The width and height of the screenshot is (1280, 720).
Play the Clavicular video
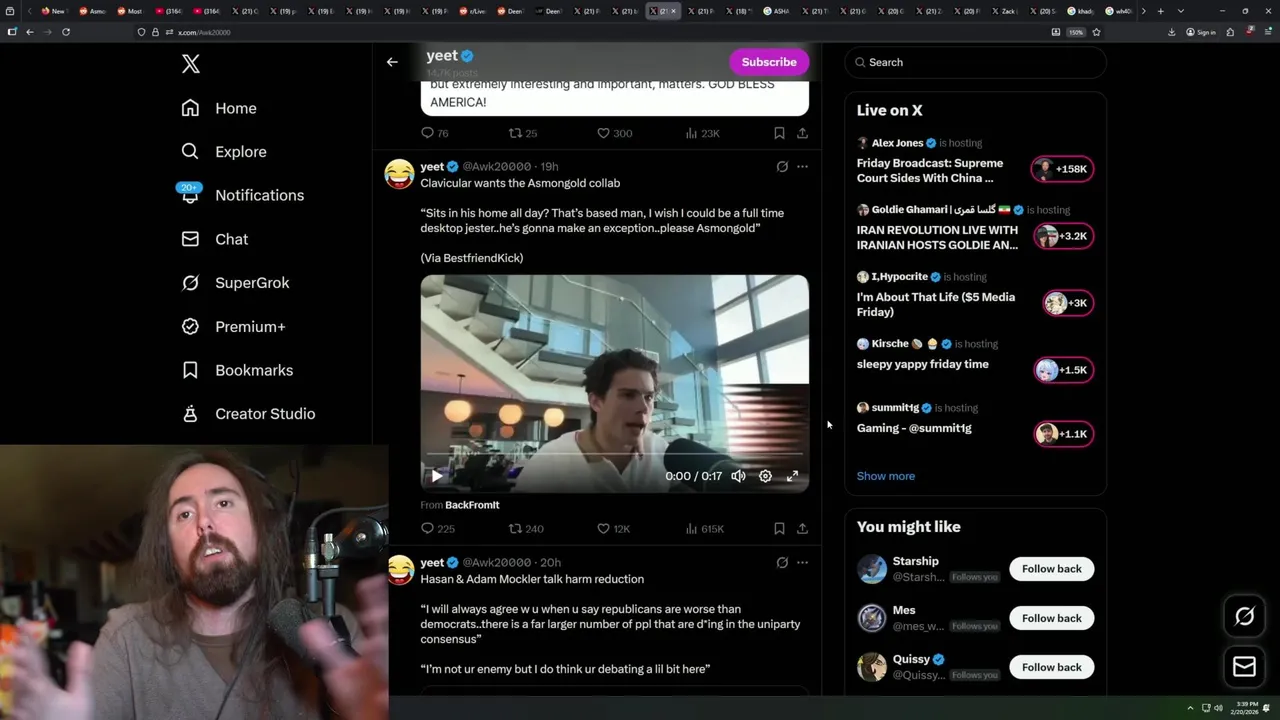coord(437,476)
